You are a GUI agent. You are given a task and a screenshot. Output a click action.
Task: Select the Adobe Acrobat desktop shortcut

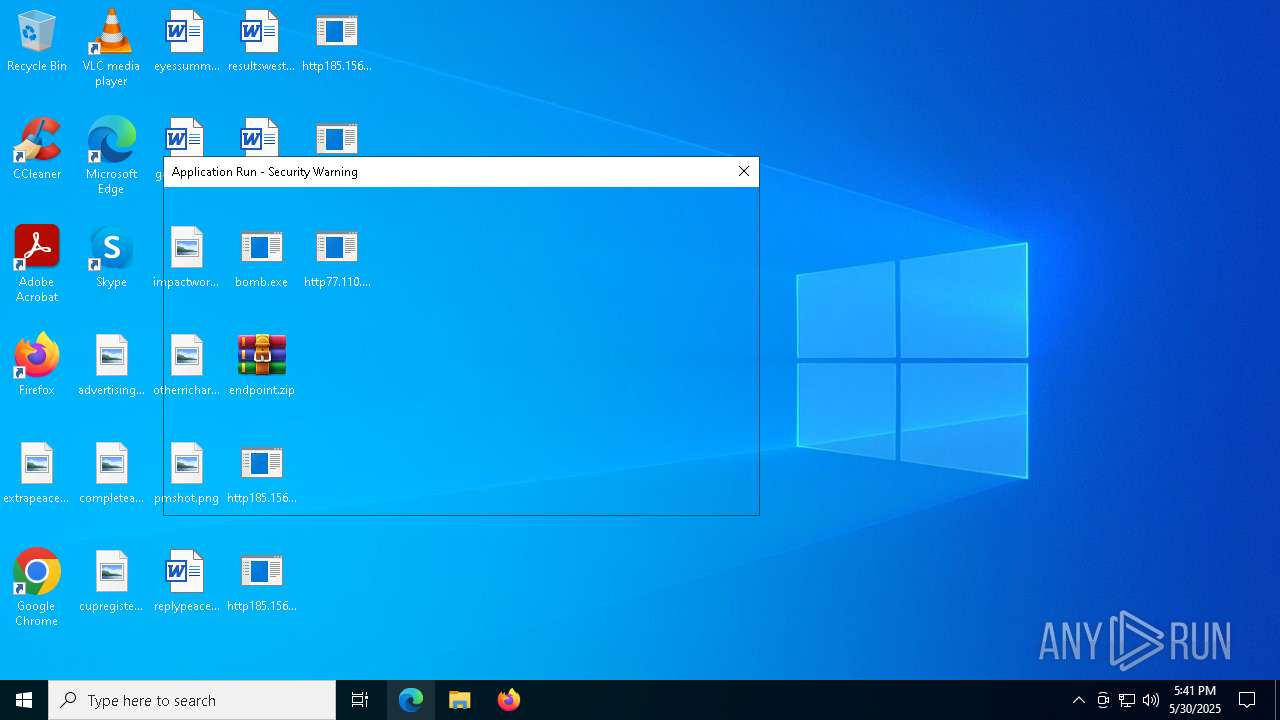(37, 264)
